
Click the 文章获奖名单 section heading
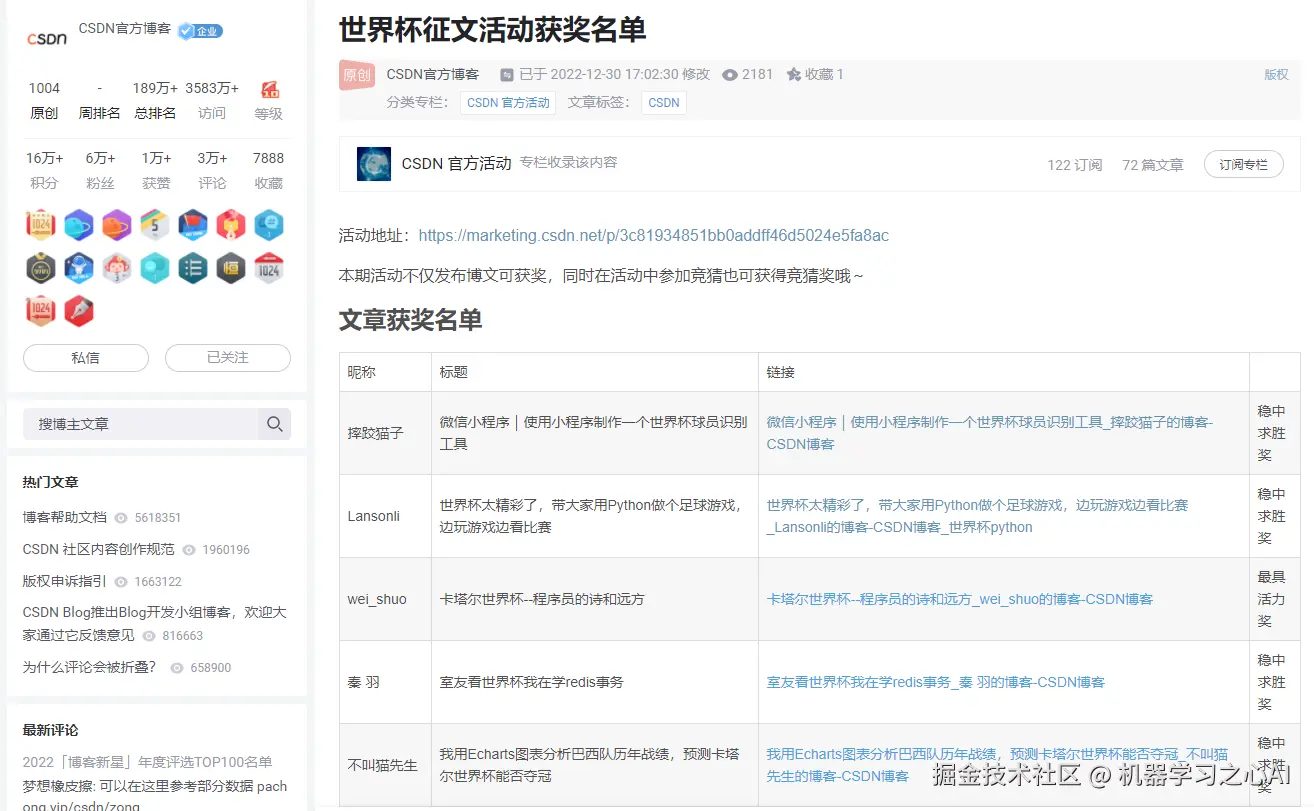click(x=411, y=320)
